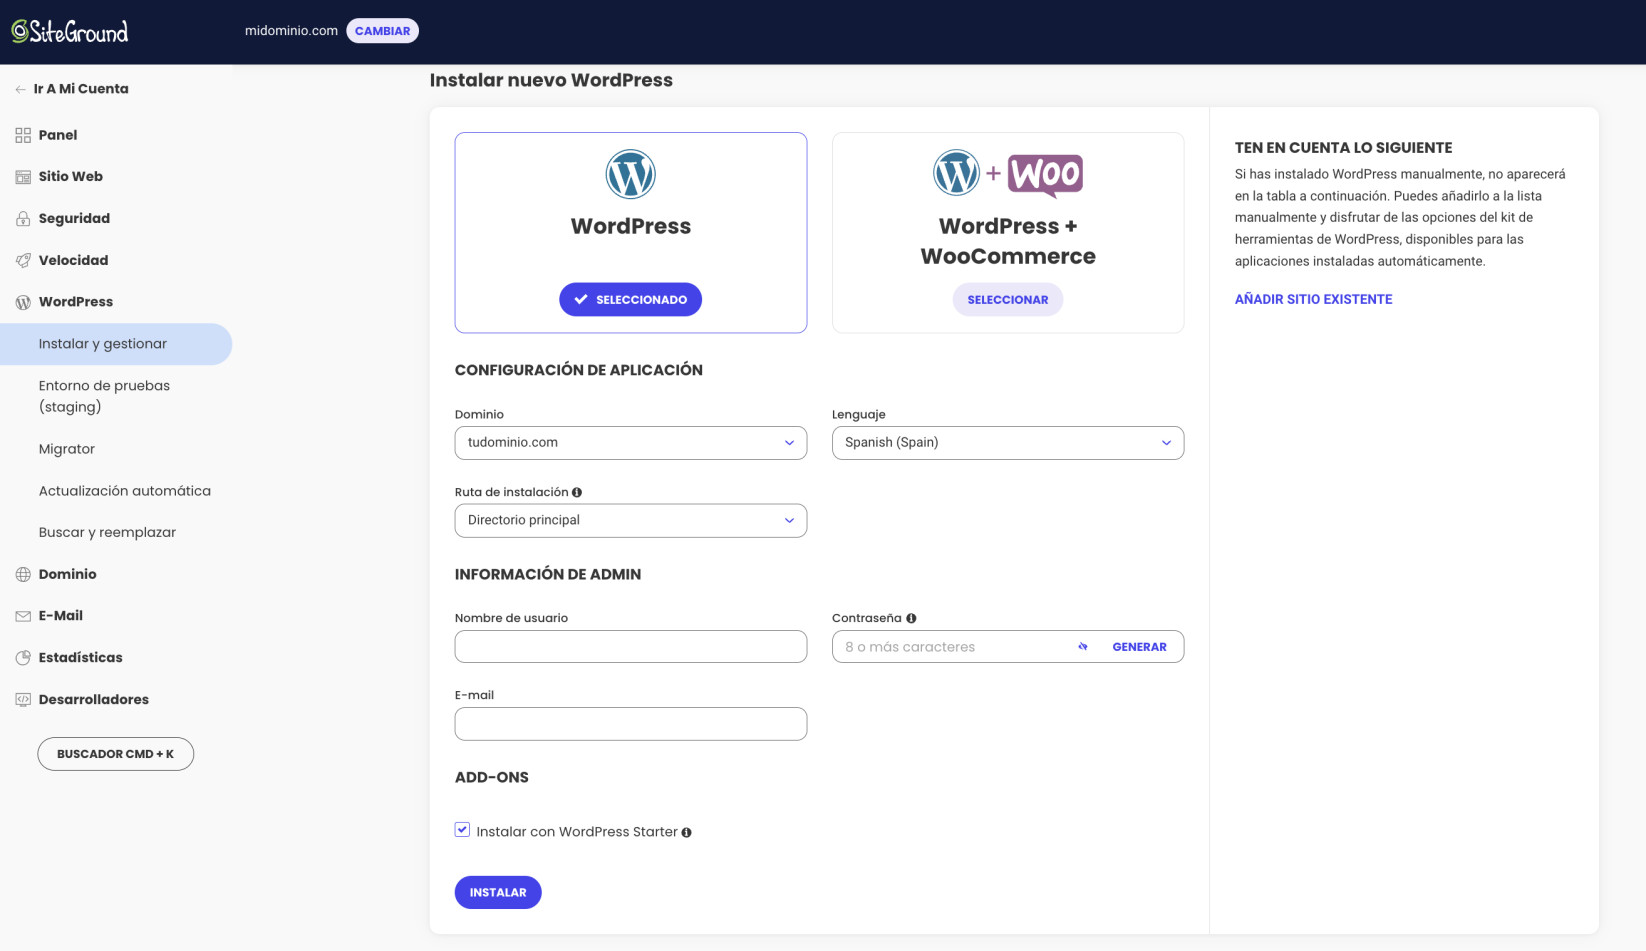Open the Lenguaje dropdown
Viewport: 1646px width, 951px height.
(1008, 443)
